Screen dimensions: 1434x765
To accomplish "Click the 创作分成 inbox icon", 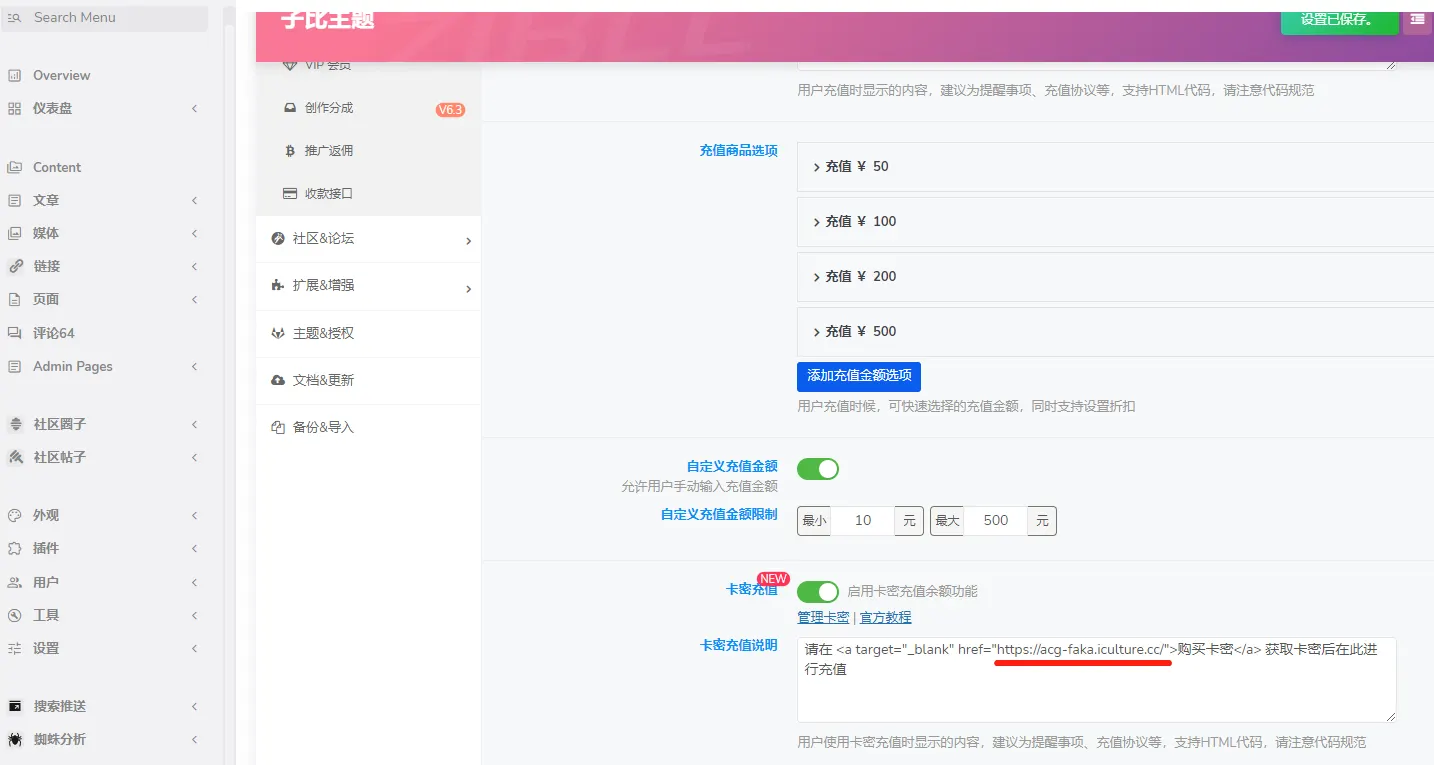I will click(290, 108).
